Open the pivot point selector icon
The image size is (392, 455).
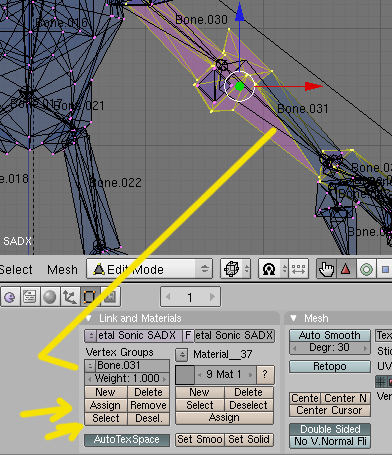click(273, 269)
